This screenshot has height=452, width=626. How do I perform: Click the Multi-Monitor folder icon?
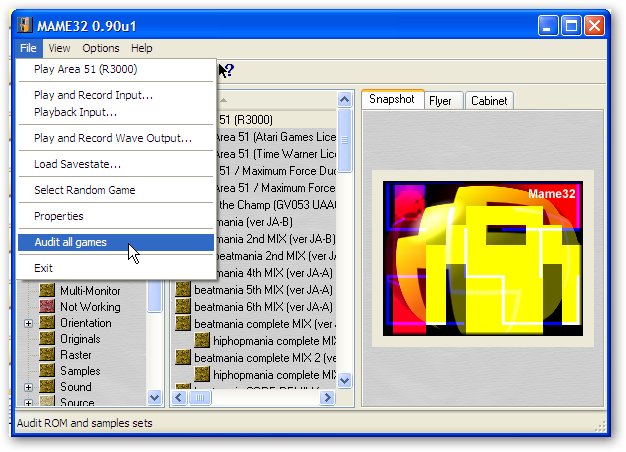[x=47, y=290]
